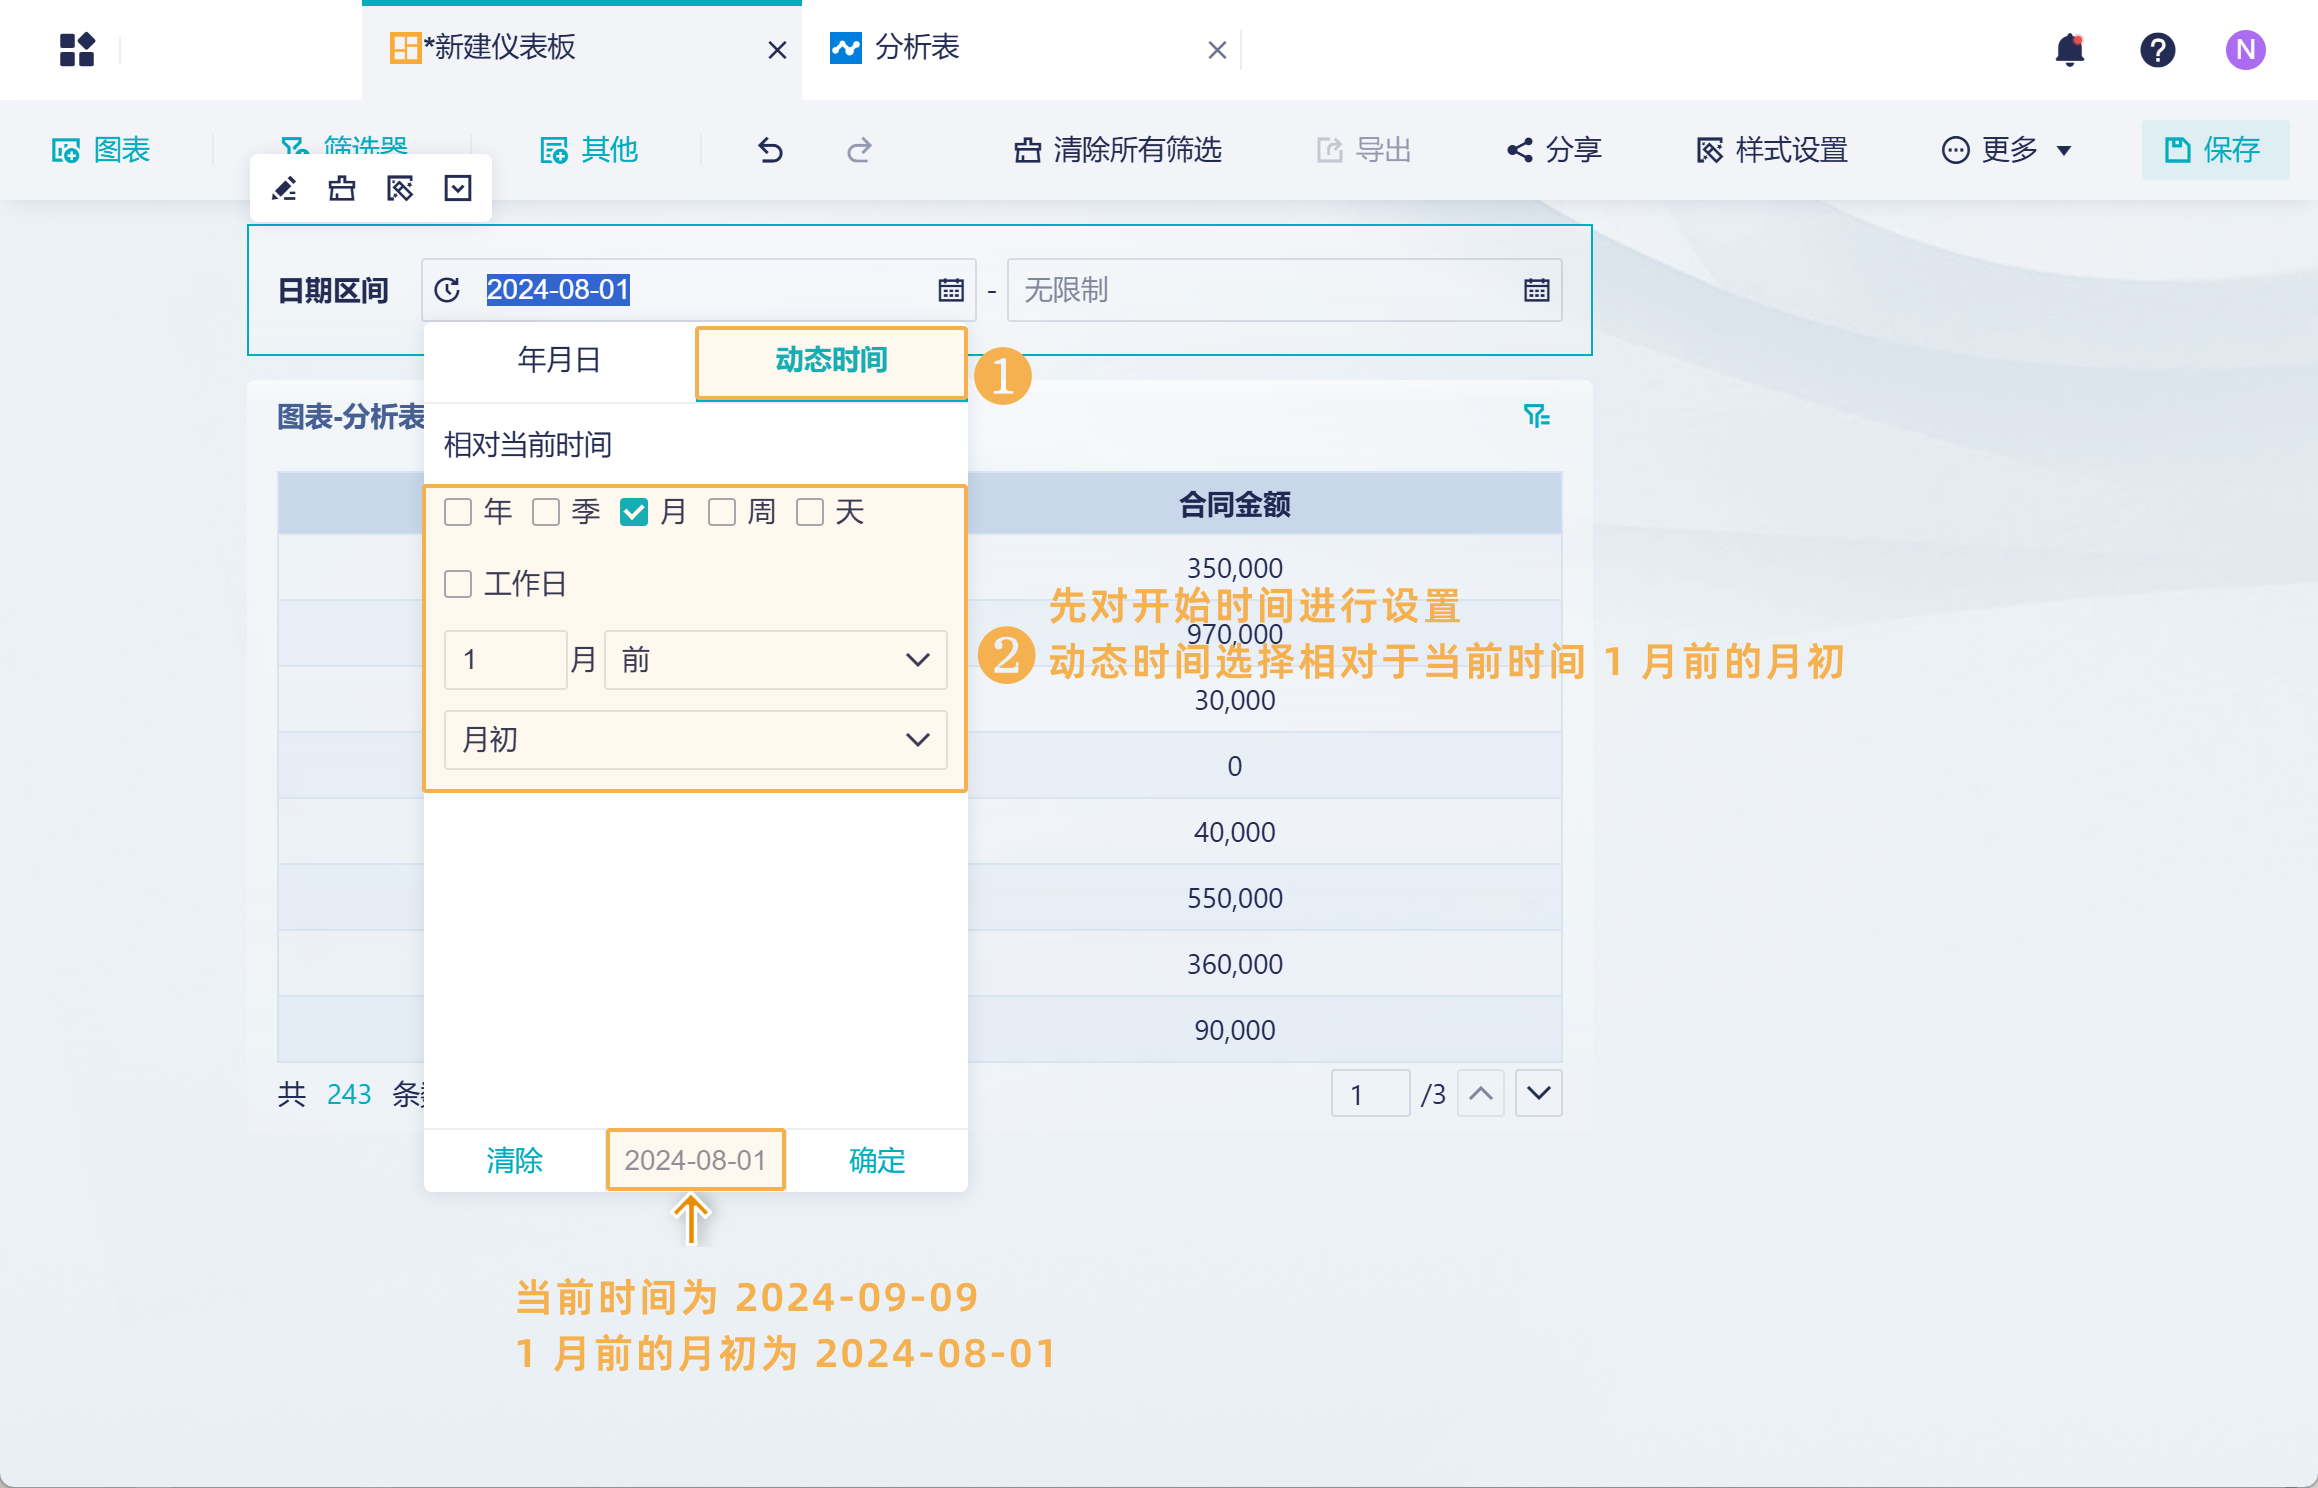Expand the 月初 dropdown
Viewport: 2318px width, 1488px height.
(x=695, y=740)
